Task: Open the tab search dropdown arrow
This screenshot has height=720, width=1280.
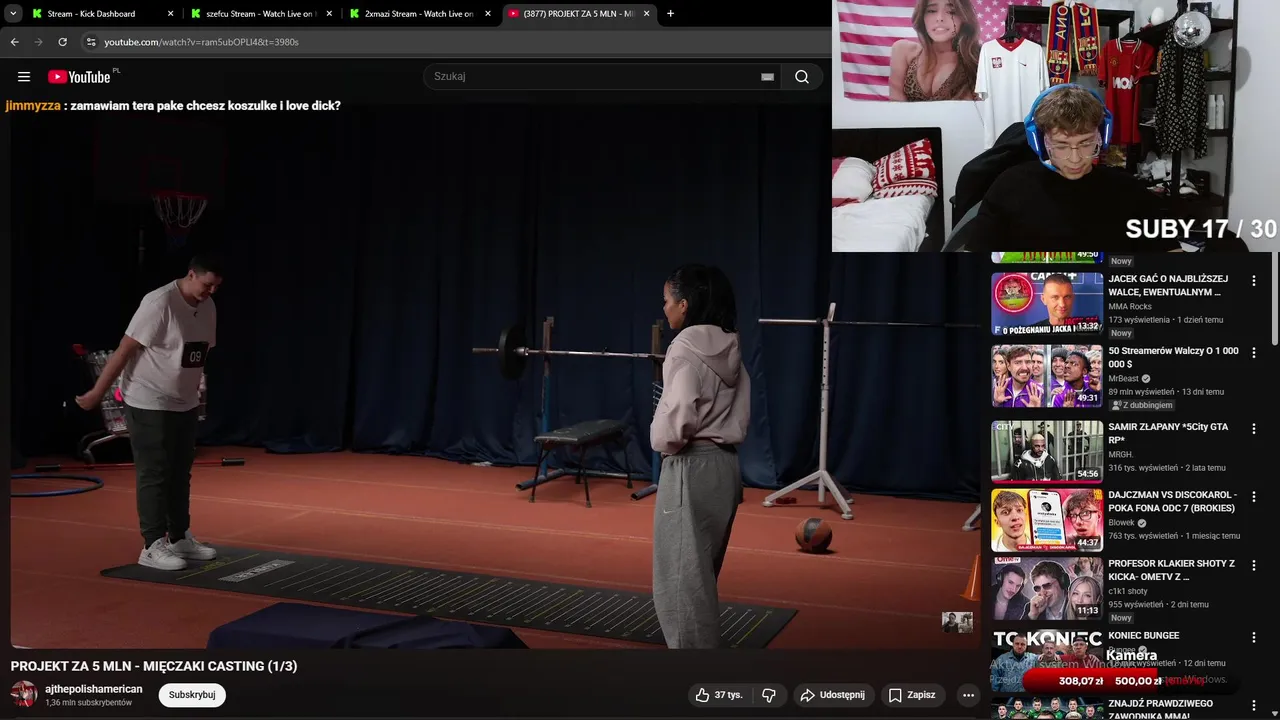Action: [14, 14]
